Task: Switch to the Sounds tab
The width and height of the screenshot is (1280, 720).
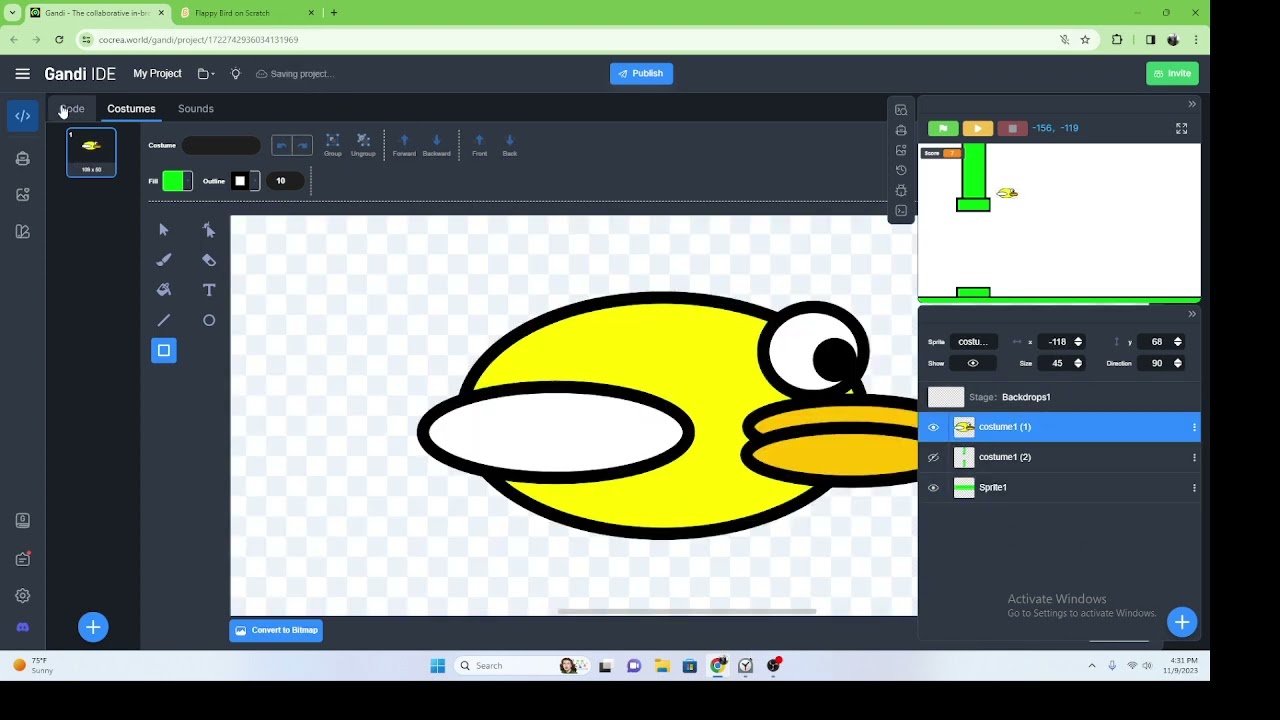Action: 196,109
